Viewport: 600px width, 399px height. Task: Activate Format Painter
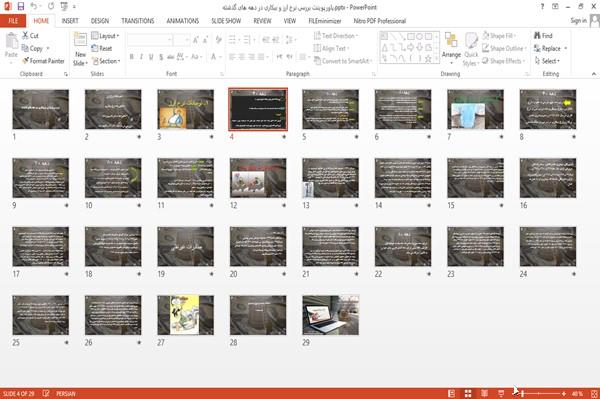[x=43, y=61]
